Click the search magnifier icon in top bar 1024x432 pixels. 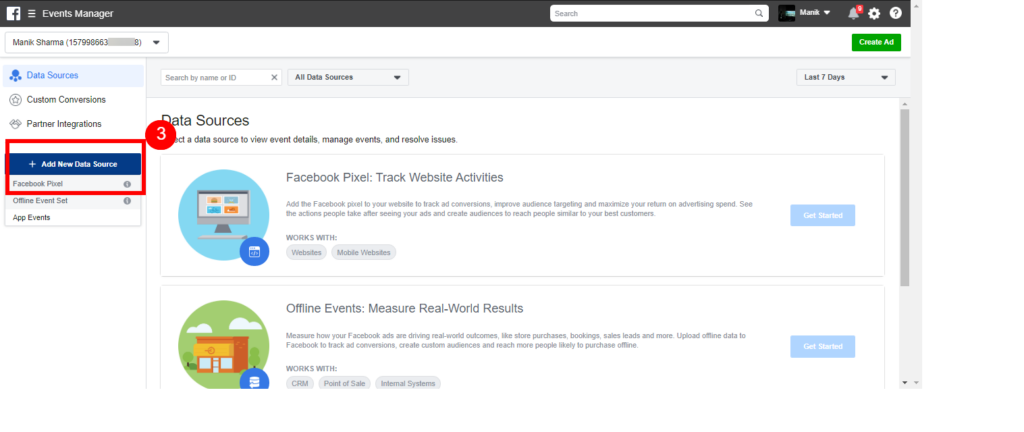(758, 13)
